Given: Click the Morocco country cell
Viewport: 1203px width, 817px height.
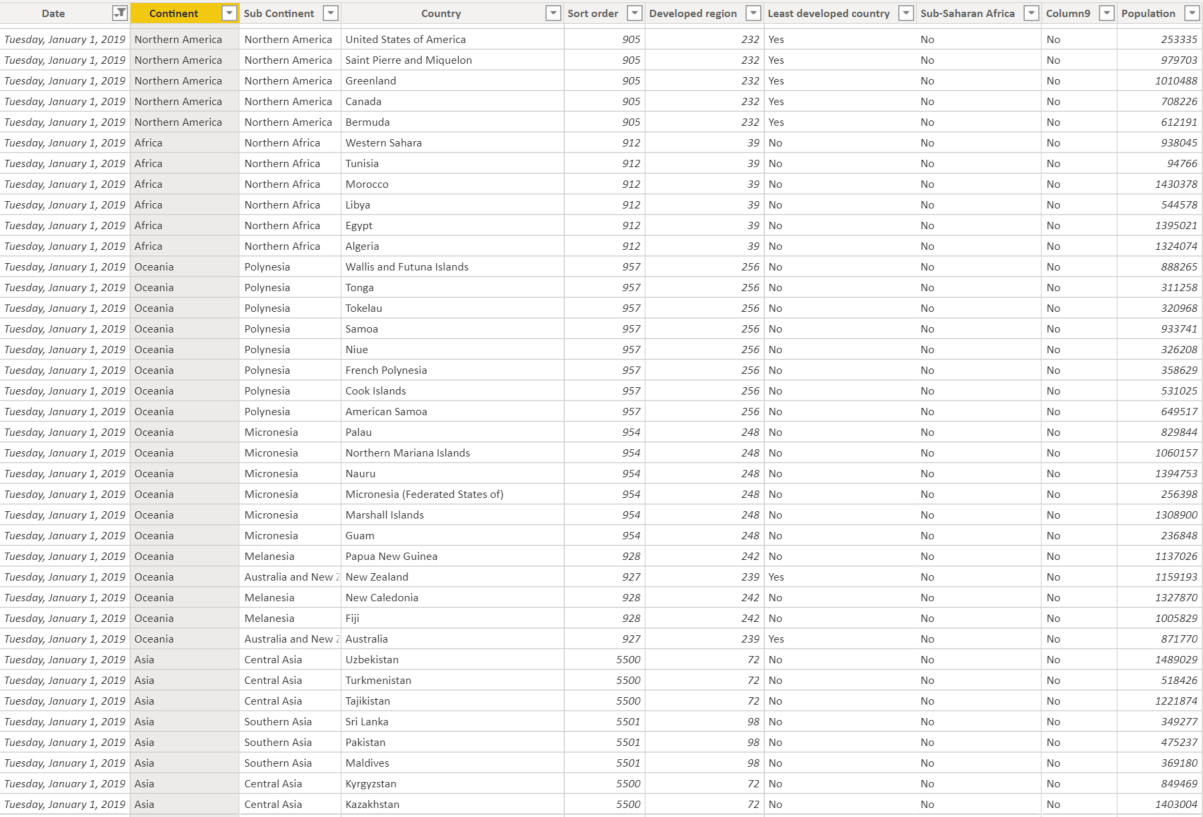Looking at the screenshot, I should click(x=452, y=184).
